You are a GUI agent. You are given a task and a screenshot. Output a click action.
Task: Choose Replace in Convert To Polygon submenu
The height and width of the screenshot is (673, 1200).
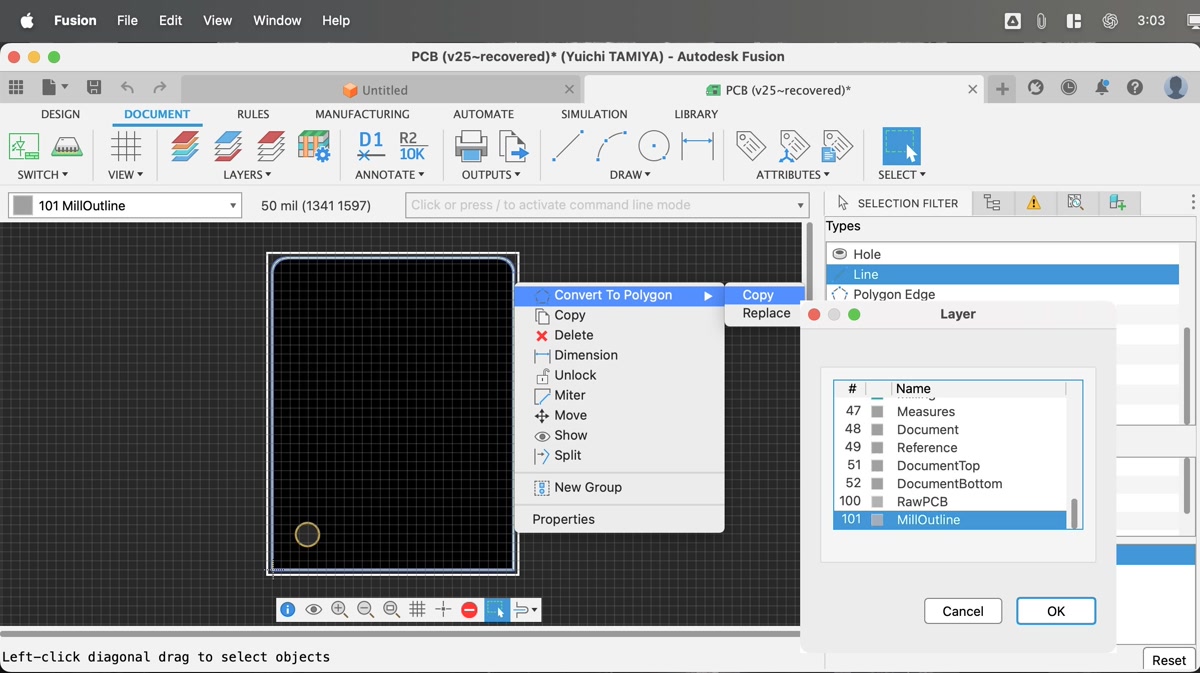pos(766,313)
